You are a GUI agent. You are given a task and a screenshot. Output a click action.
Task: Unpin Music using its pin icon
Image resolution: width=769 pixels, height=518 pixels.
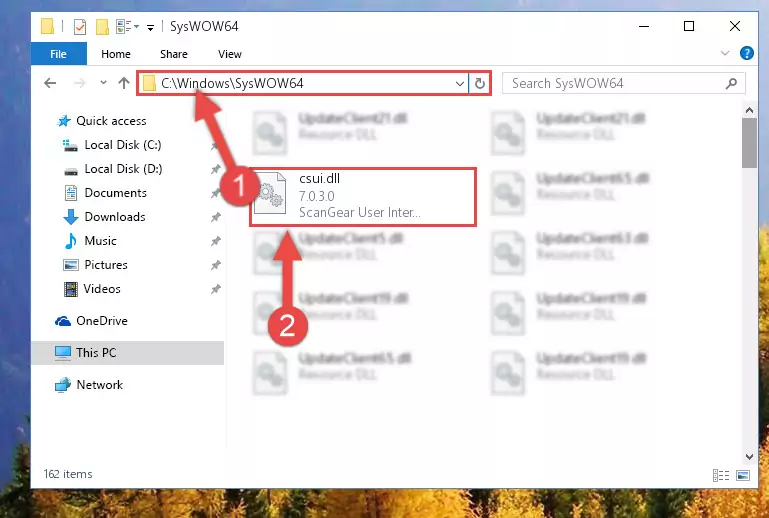pyautogui.click(x=215, y=241)
